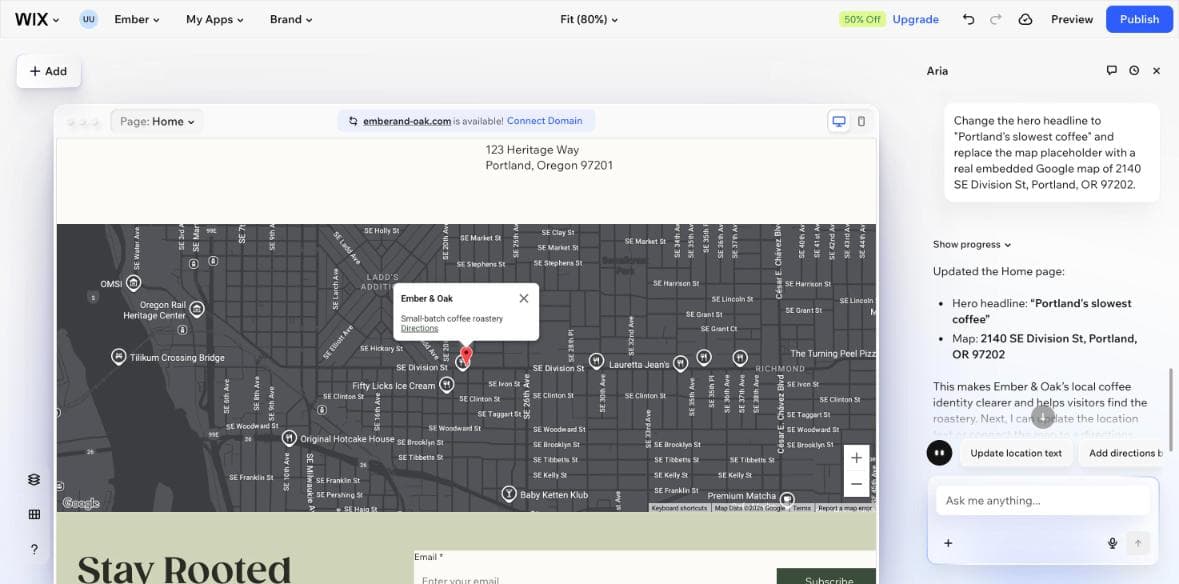Select Oregon Rail Heritage Center marker

pyautogui.click(x=197, y=309)
